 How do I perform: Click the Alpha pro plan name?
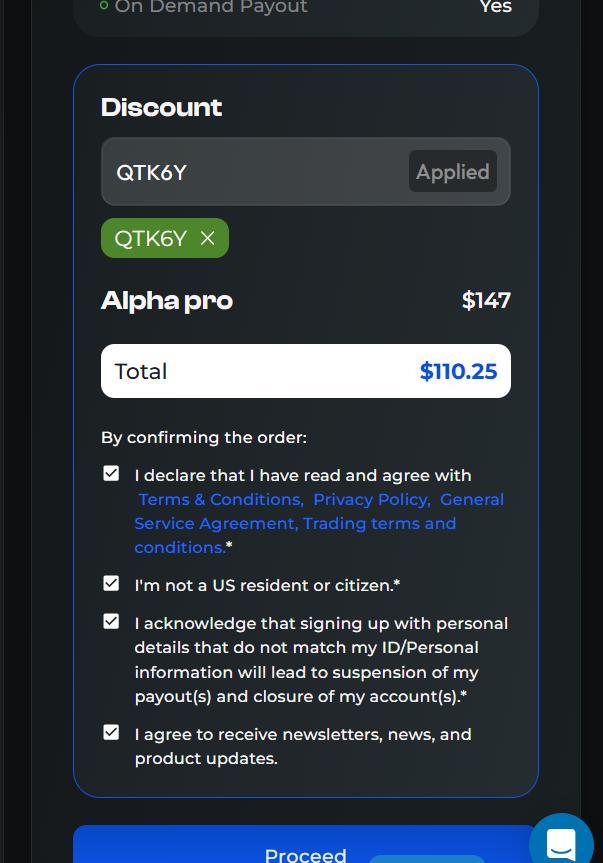(167, 300)
